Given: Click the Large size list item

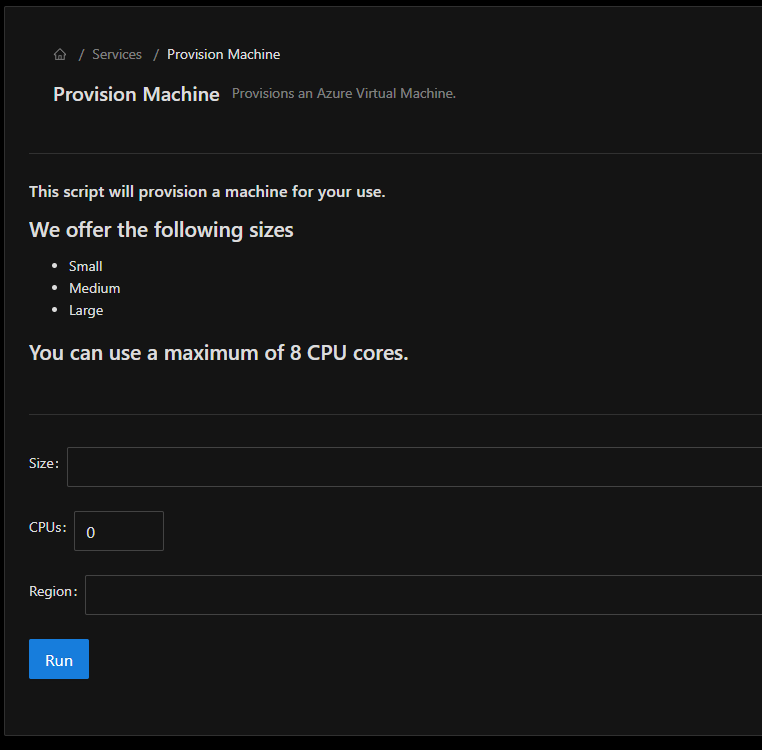Looking at the screenshot, I should pos(86,311).
